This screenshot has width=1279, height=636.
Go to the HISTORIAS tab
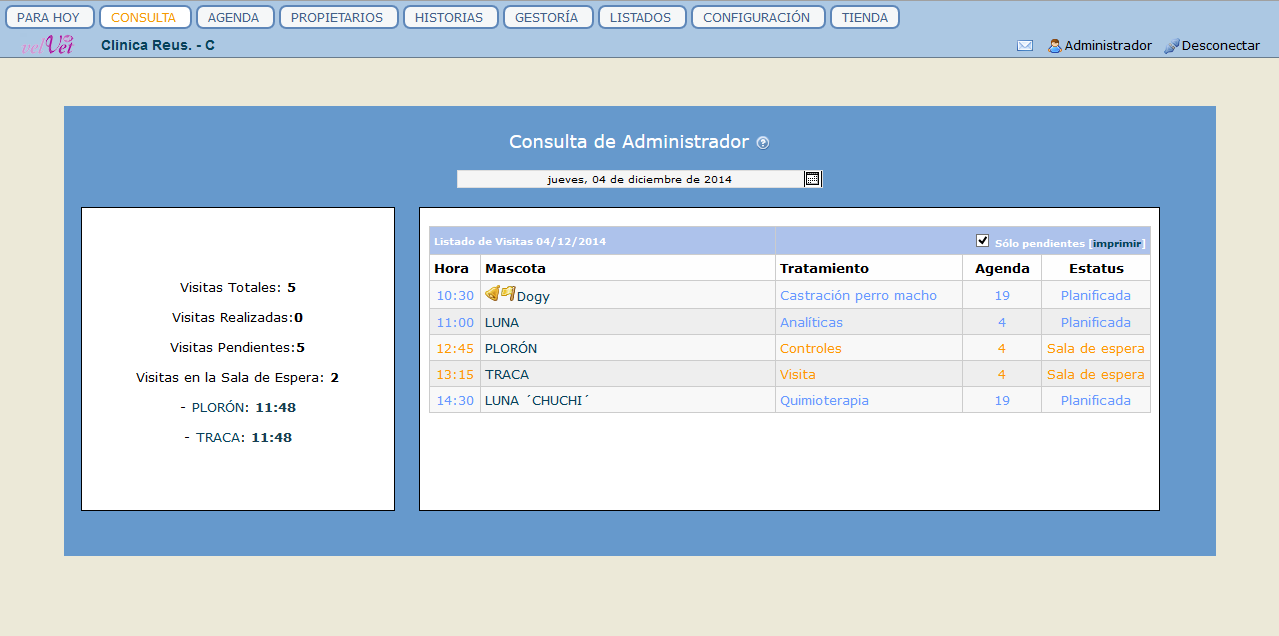pos(448,18)
